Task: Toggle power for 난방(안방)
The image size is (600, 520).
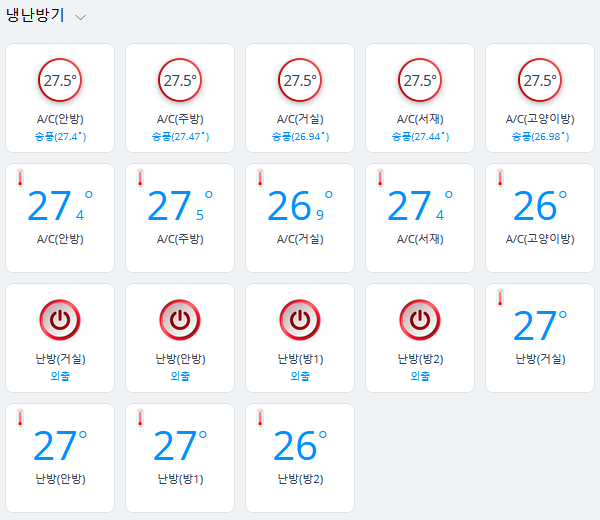Action: (x=180, y=320)
